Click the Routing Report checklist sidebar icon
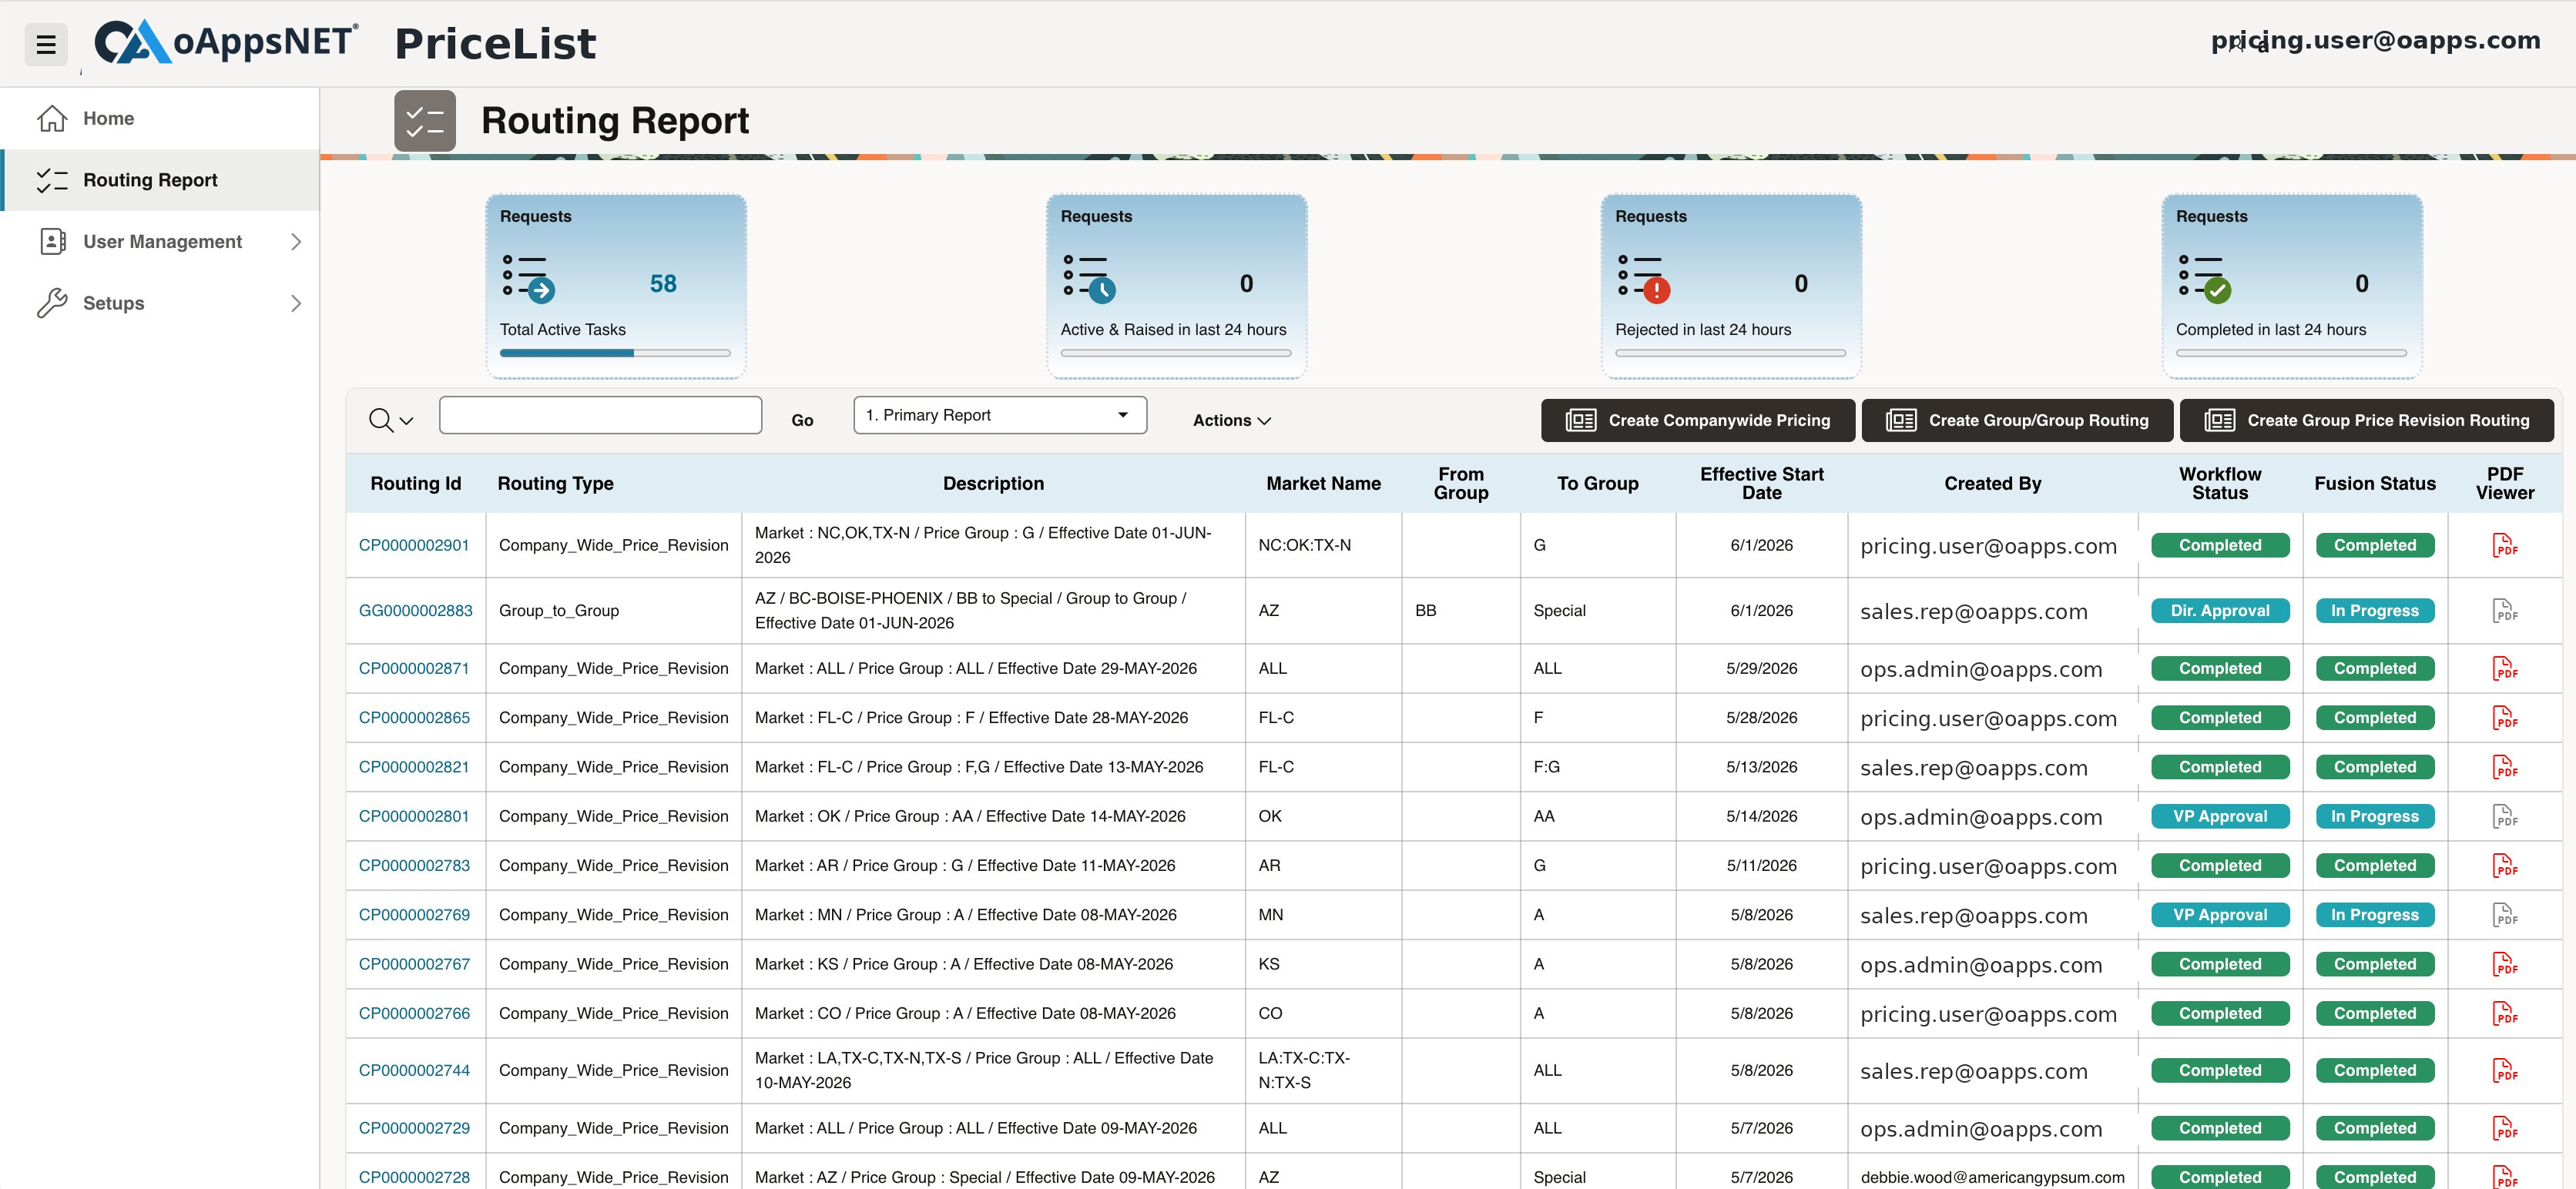This screenshot has width=2576, height=1189. coord(52,180)
